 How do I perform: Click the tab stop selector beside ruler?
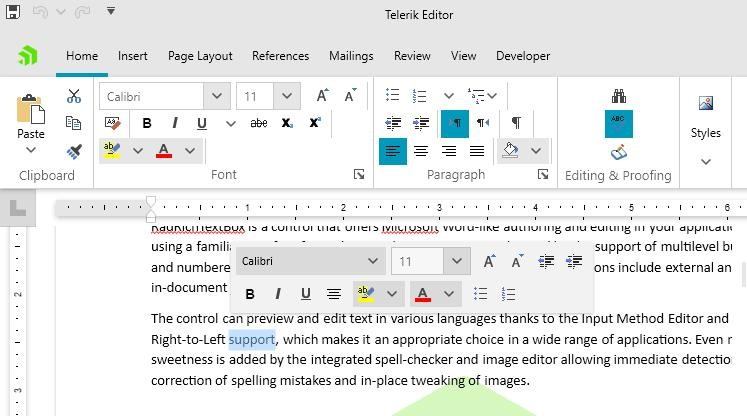click(18, 208)
